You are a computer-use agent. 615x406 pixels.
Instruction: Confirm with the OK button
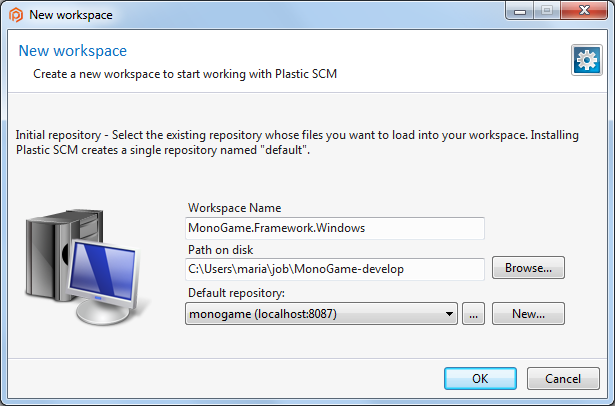[480, 379]
